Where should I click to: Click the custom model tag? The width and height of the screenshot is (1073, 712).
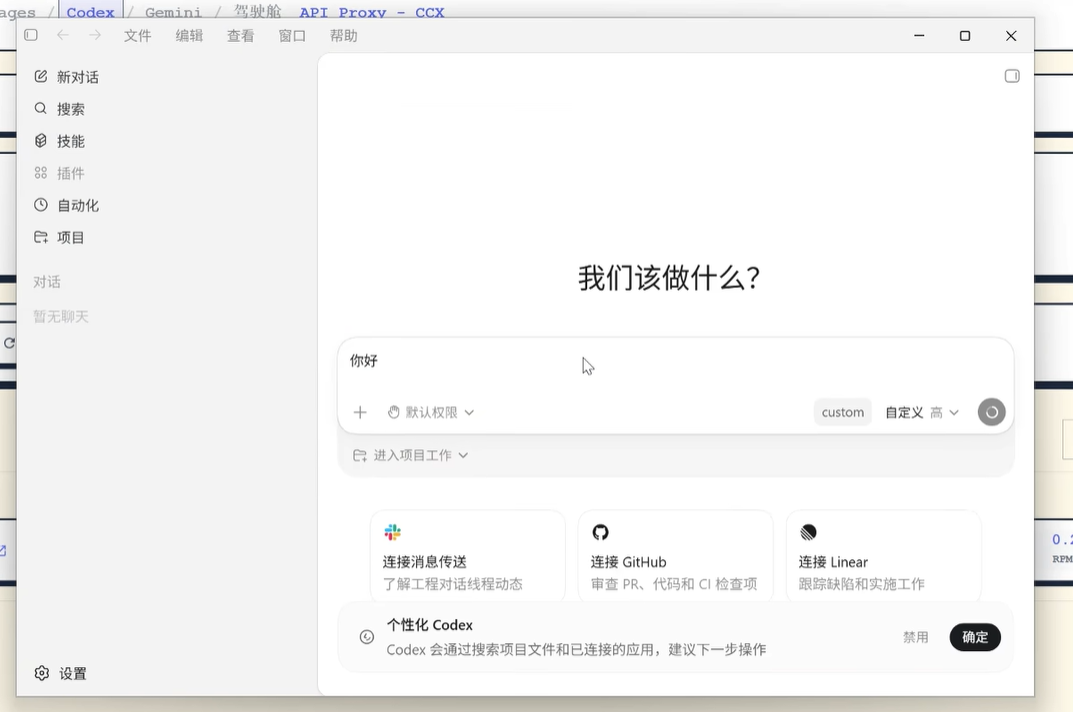842,412
